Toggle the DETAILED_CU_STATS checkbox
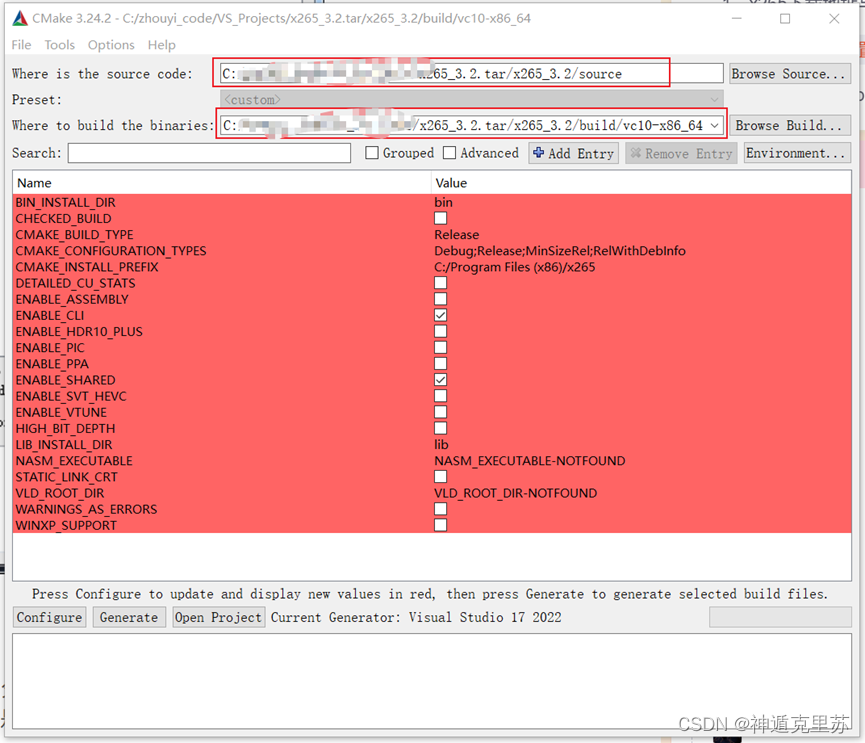Viewport: 865px width, 743px height. pyautogui.click(x=440, y=283)
